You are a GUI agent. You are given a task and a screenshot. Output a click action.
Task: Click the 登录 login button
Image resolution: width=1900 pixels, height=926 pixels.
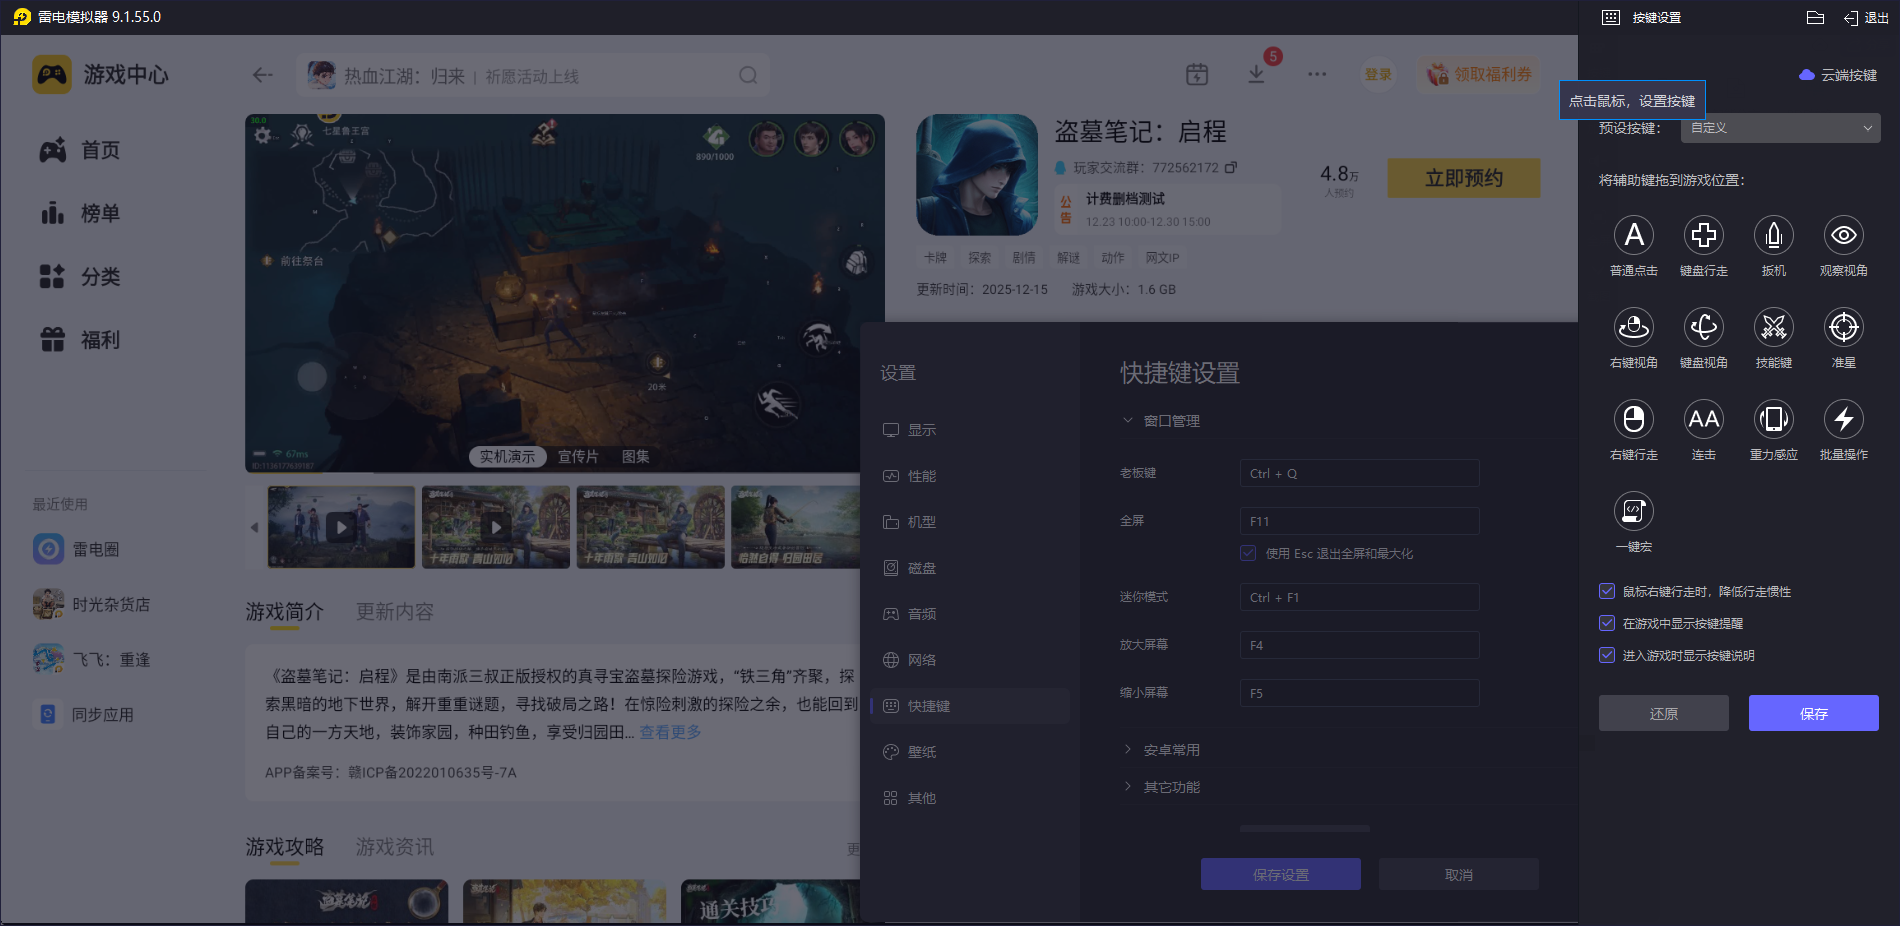click(1379, 74)
